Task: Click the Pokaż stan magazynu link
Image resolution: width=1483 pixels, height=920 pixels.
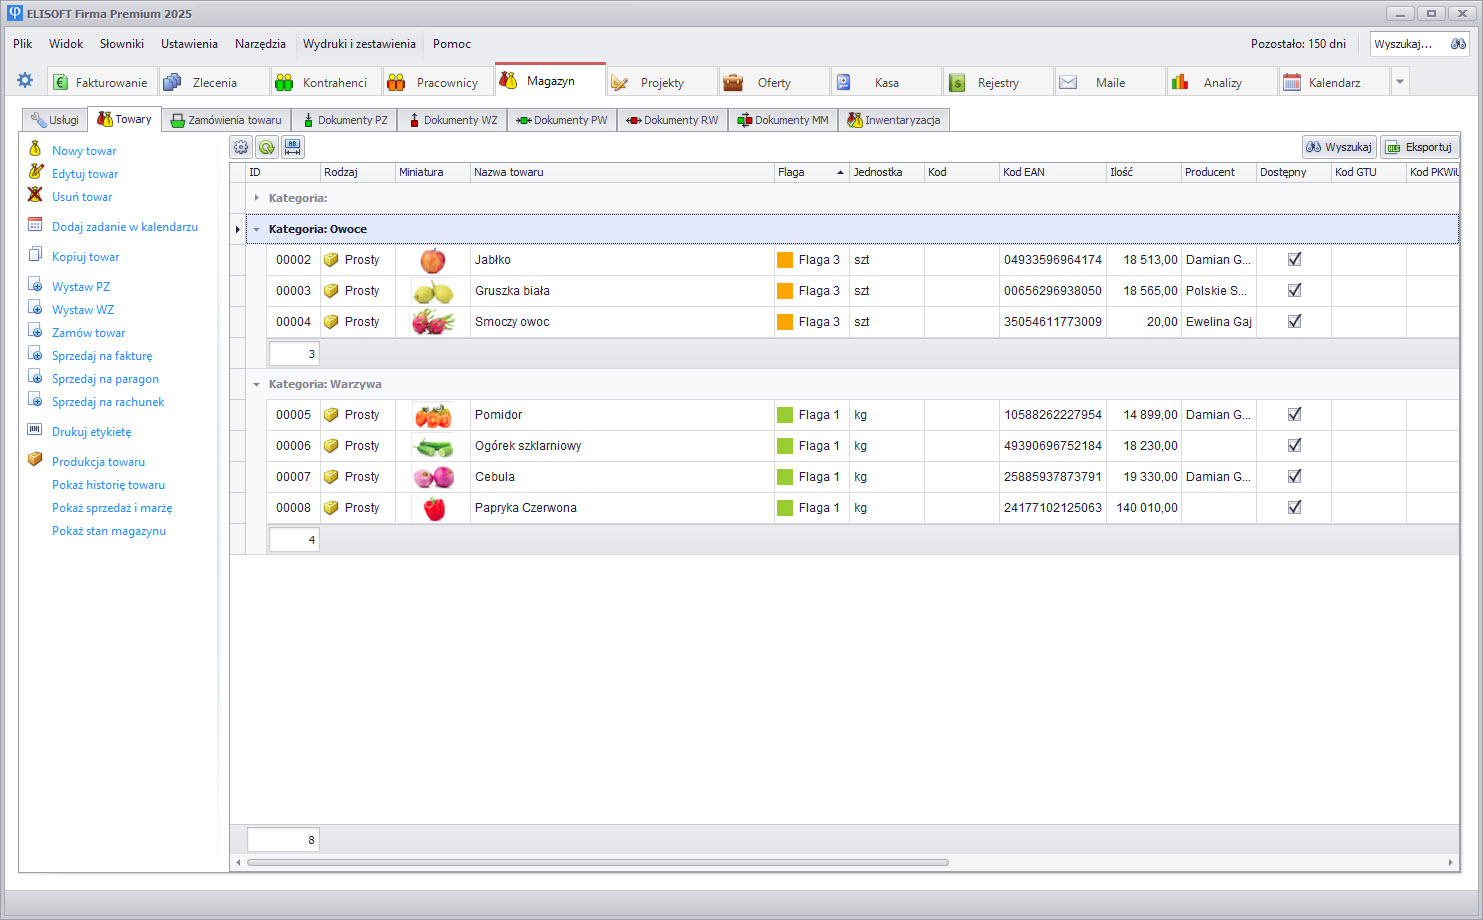Action: coord(109,531)
